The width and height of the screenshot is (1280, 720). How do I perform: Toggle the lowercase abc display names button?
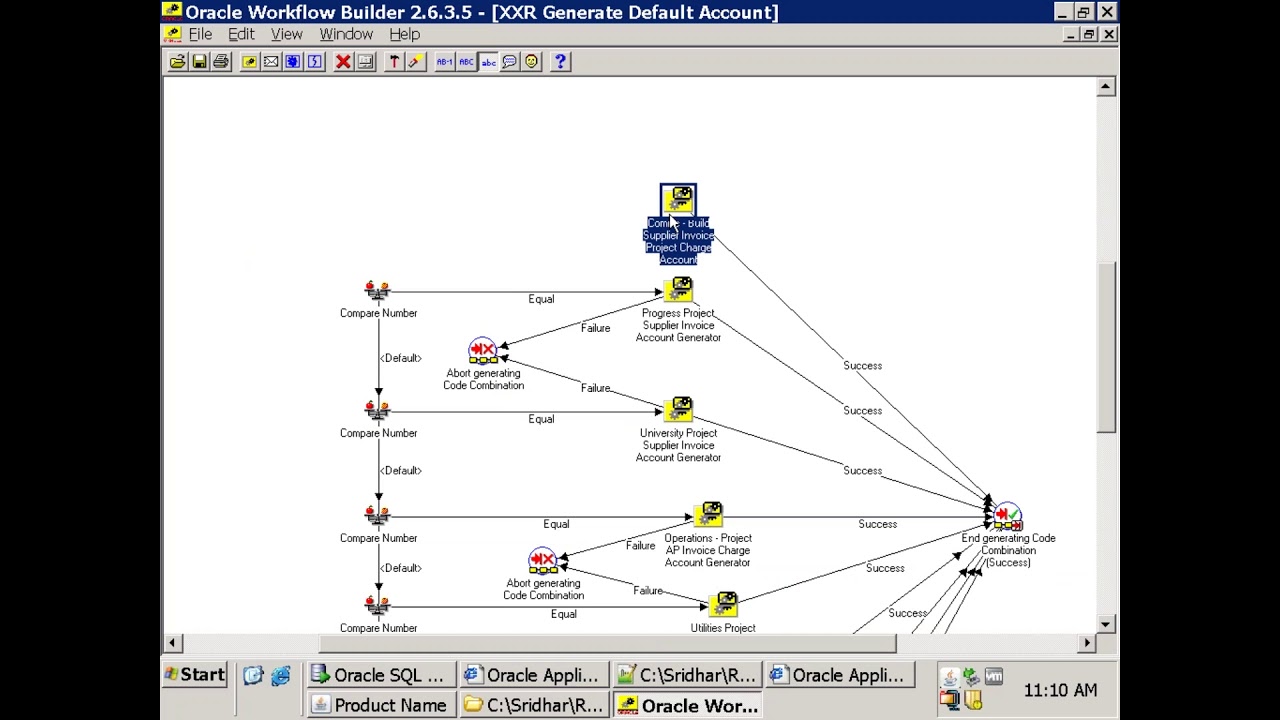pyautogui.click(x=488, y=62)
